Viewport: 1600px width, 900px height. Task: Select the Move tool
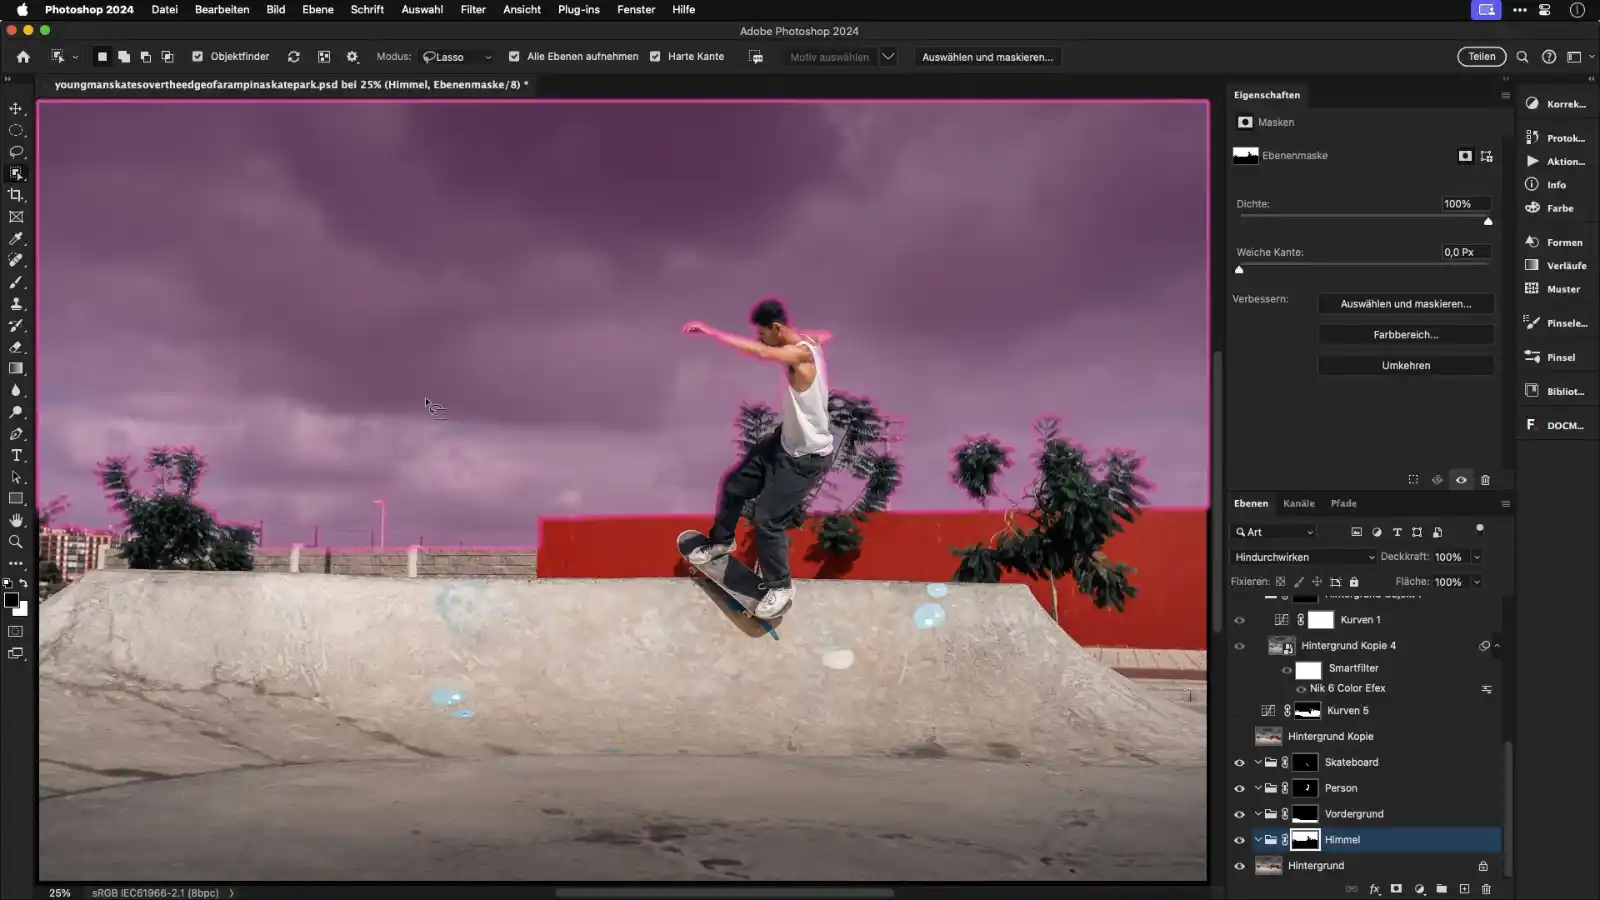coord(16,108)
